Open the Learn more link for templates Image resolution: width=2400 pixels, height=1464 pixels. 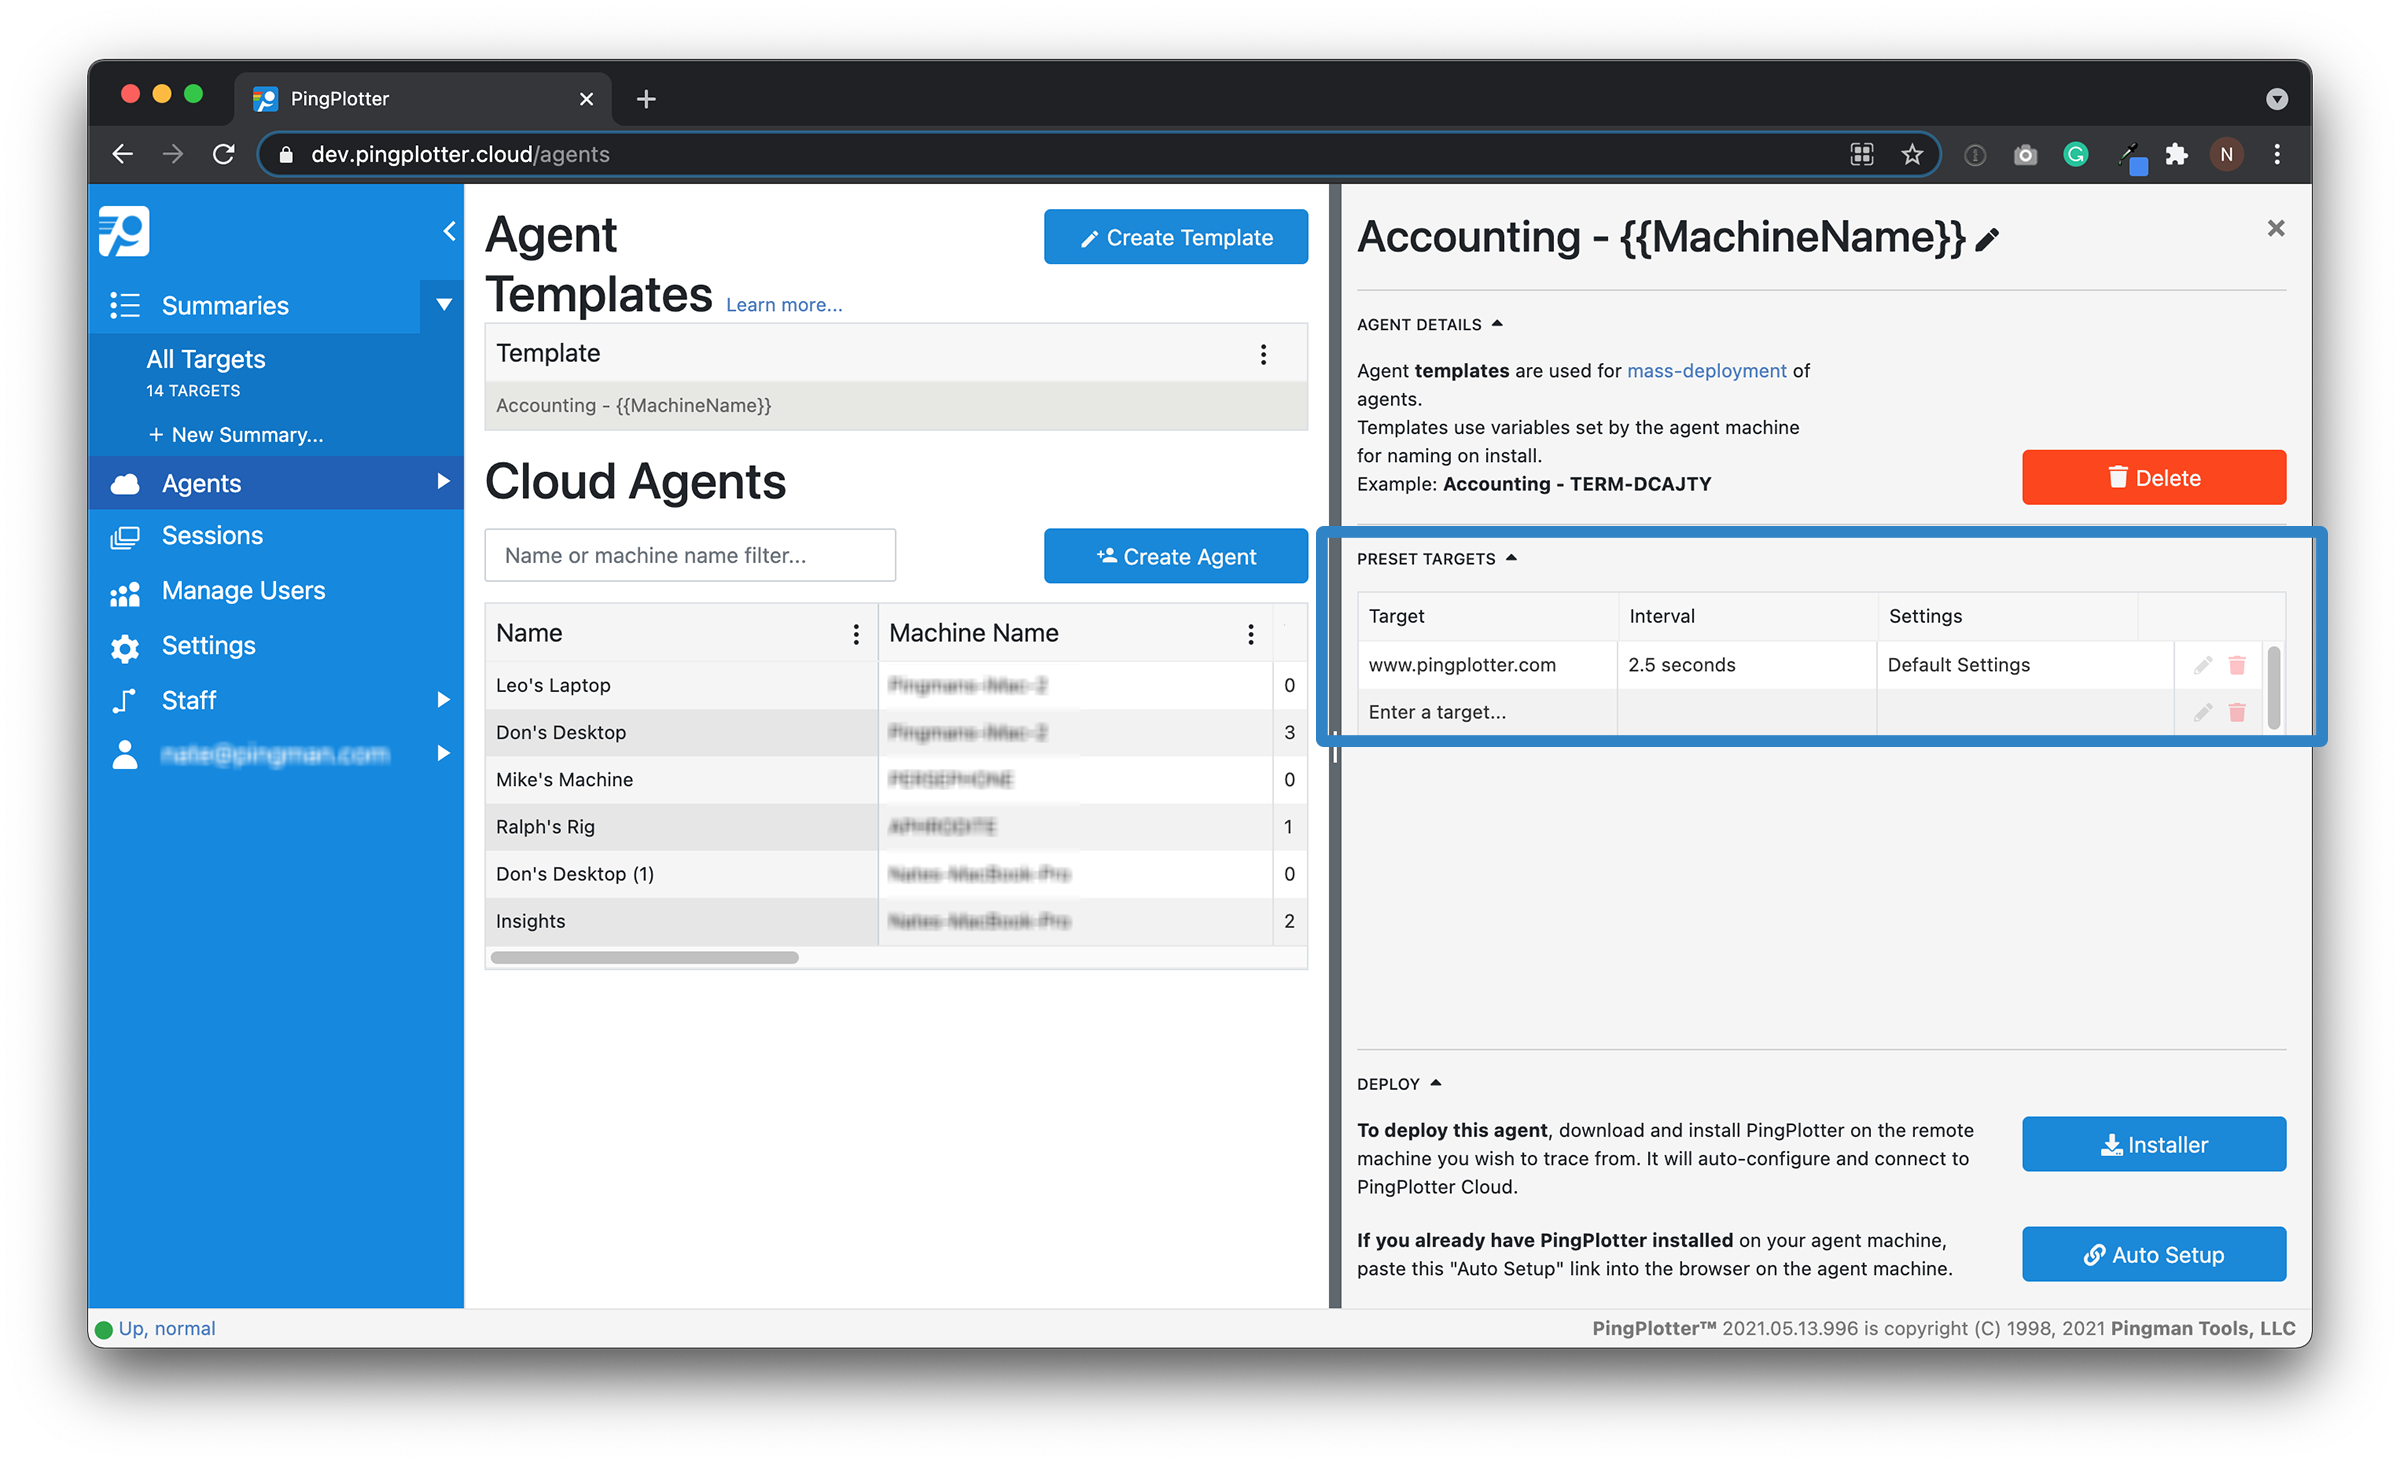tap(783, 304)
